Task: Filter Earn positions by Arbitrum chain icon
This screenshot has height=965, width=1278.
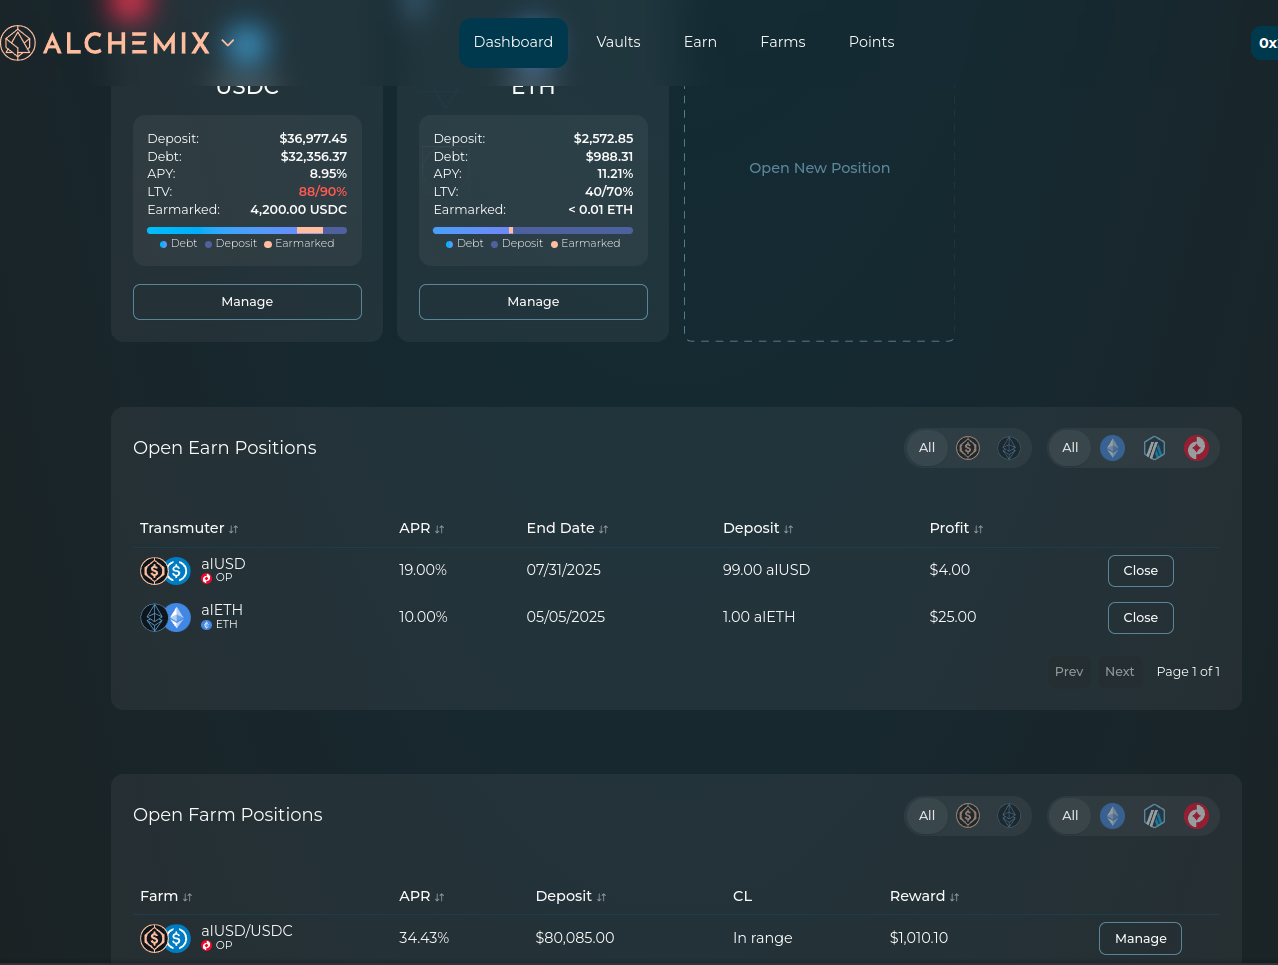Action: pyautogui.click(x=1154, y=448)
